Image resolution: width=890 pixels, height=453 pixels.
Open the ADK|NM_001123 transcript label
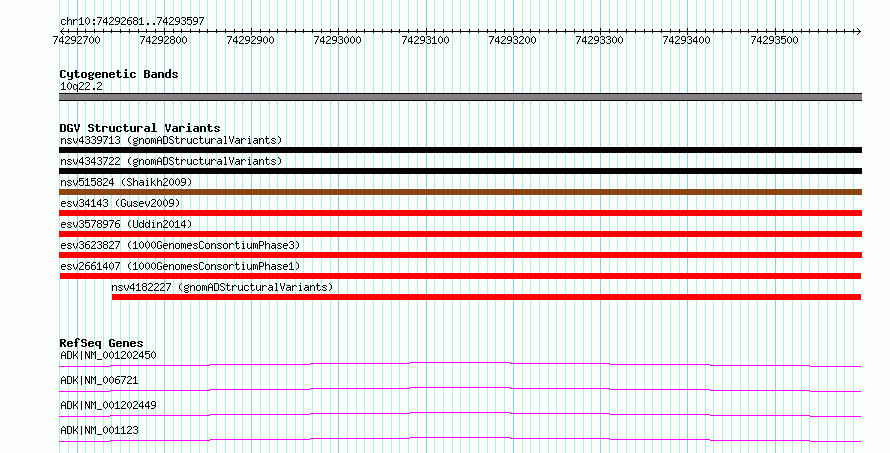click(x=99, y=430)
